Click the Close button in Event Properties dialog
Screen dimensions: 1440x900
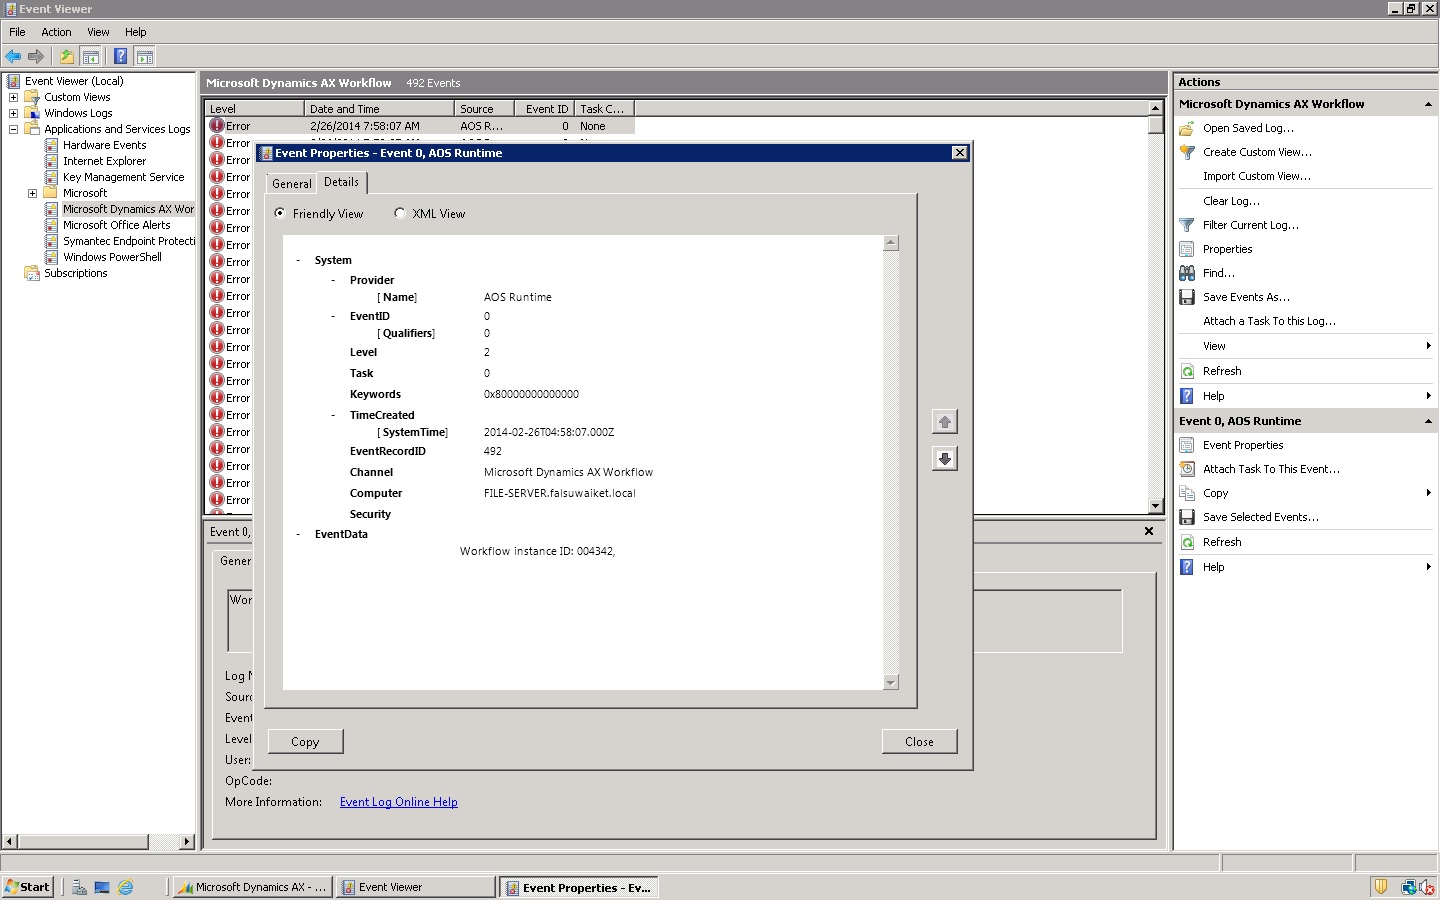(919, 741)
